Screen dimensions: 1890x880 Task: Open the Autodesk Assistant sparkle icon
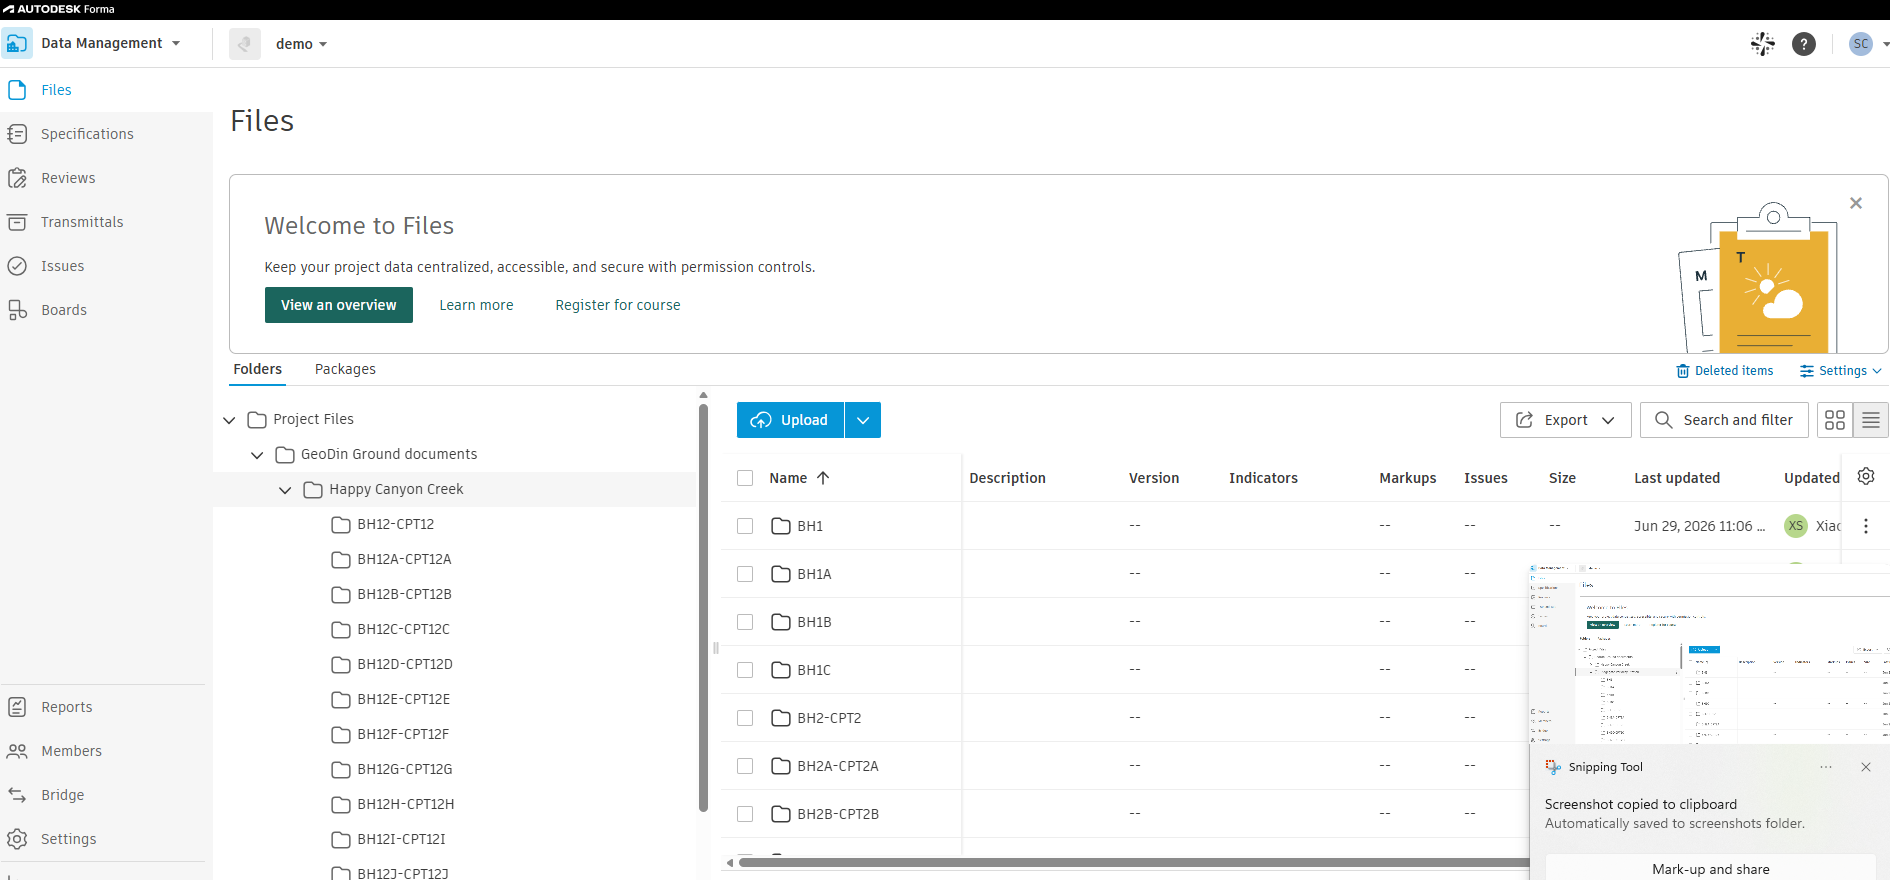(x=1763, y=44)
